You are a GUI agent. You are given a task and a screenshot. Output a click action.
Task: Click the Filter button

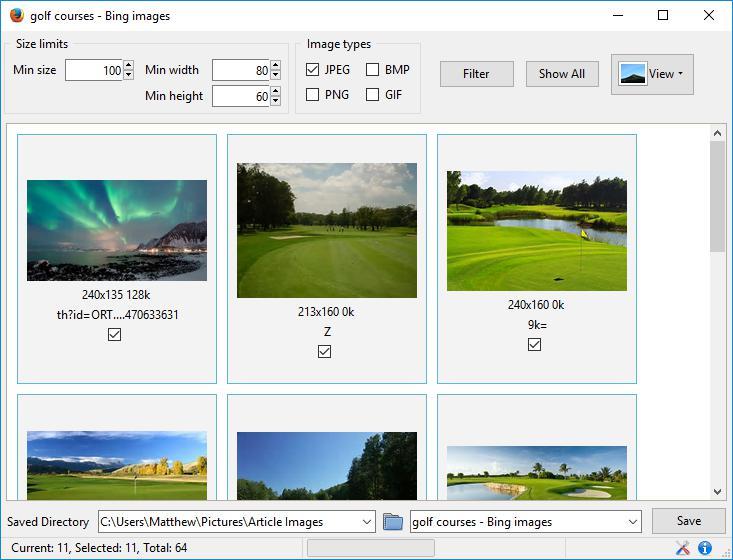click(x=476, y=74)
